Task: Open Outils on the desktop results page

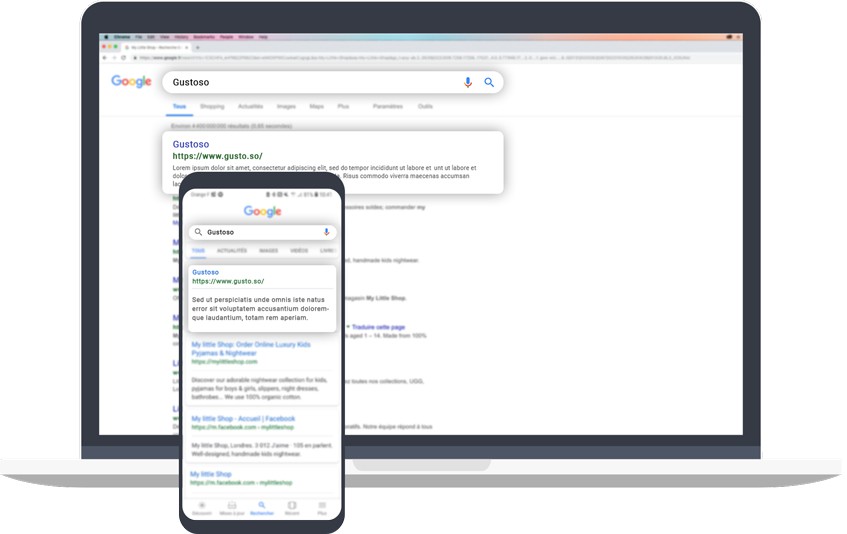Action: (x=425, y=106)
